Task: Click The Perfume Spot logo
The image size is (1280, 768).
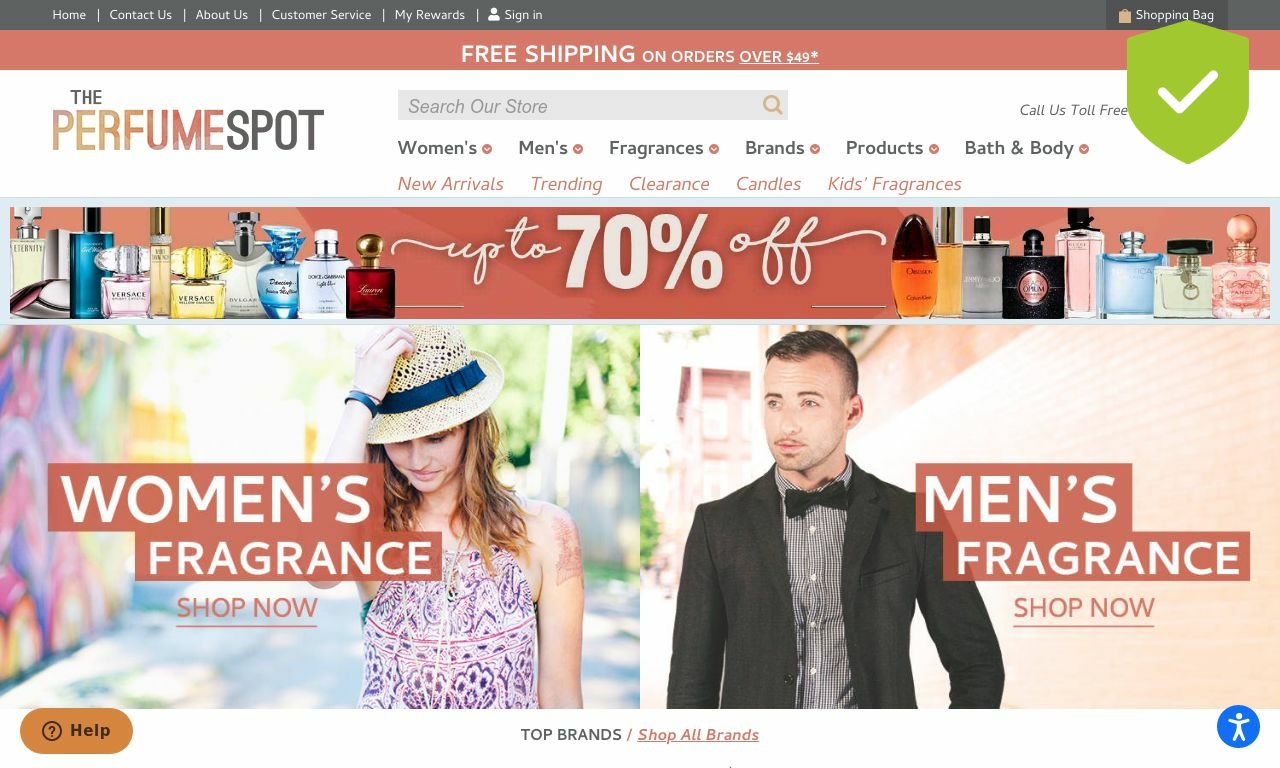Action: pyautogui.click(x=188, y=121)
